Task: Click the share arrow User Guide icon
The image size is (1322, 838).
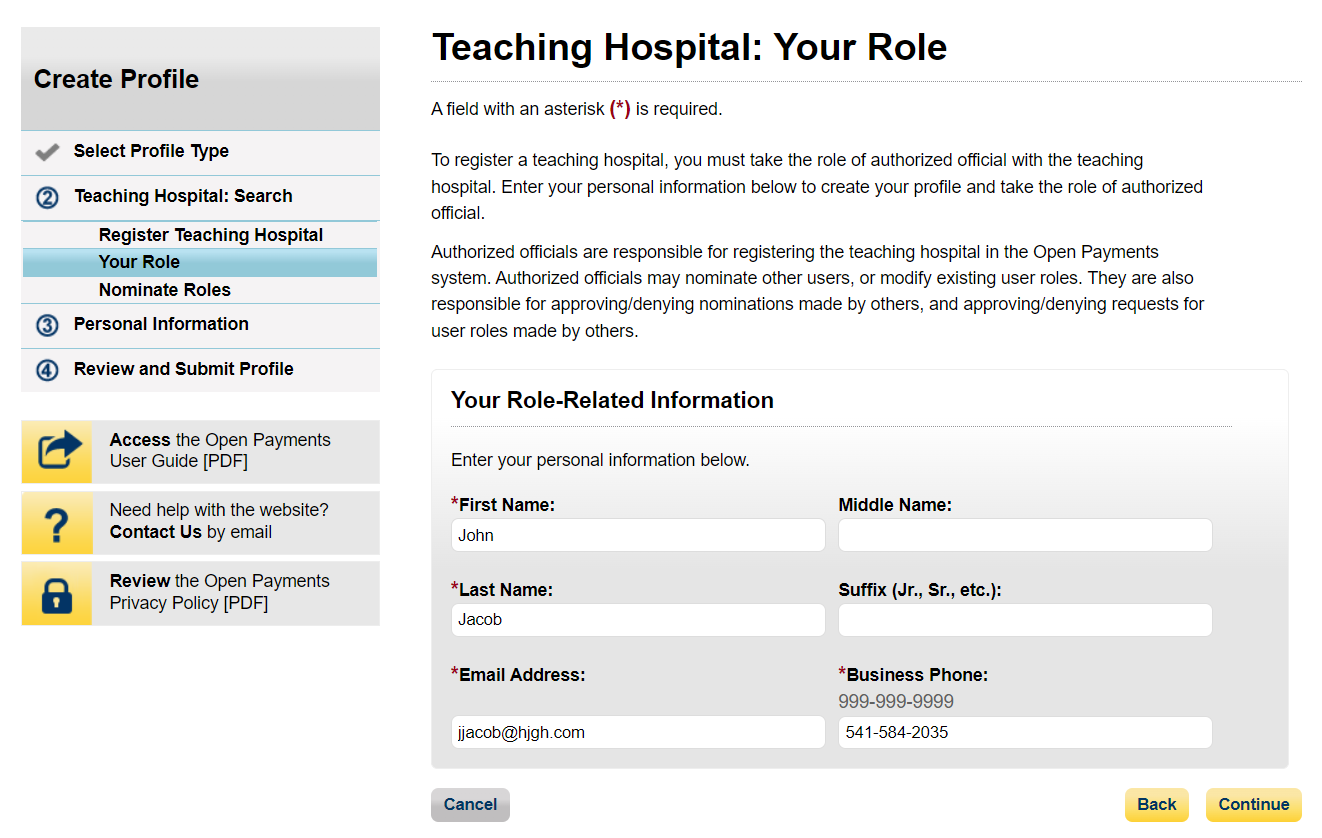Action: click(x=57, y=452)
